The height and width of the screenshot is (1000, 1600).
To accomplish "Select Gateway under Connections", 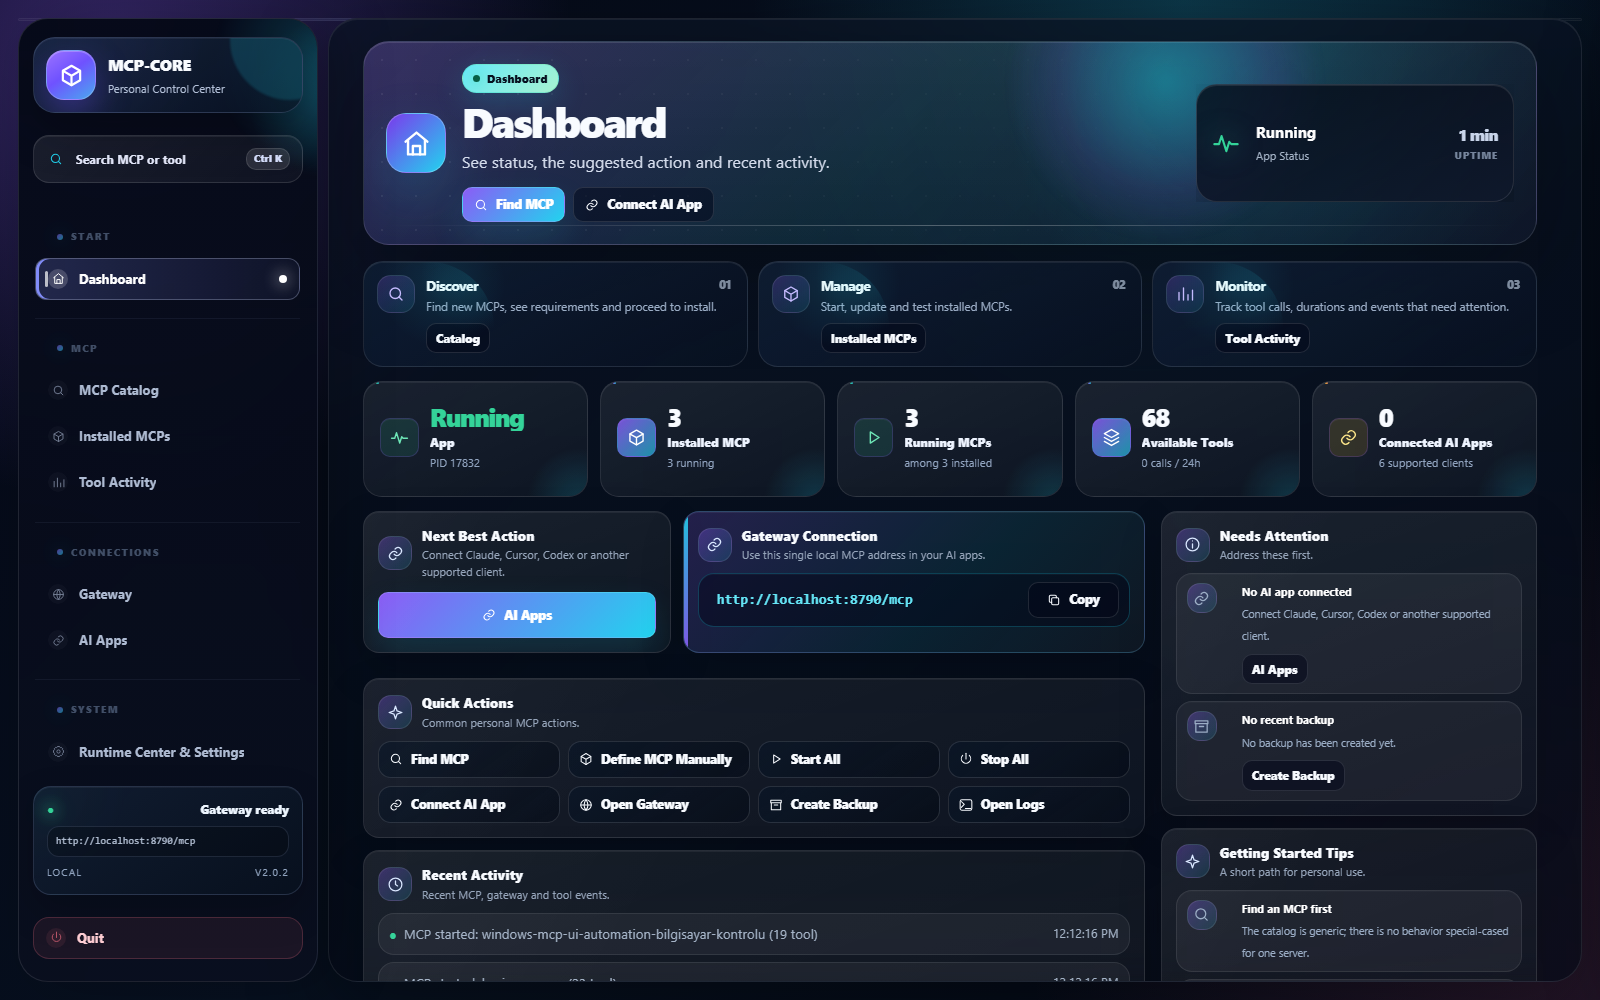I will point(168,594).
